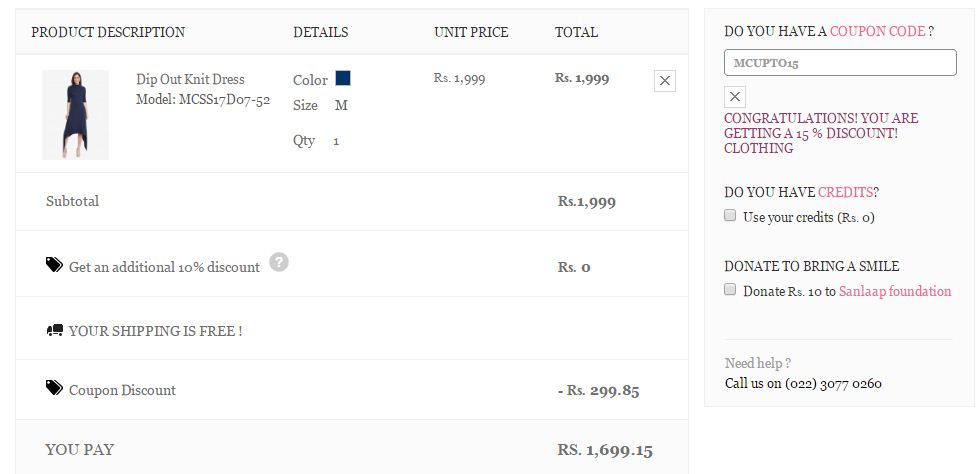Click the tag icon beside additional discount

(54, 265)
